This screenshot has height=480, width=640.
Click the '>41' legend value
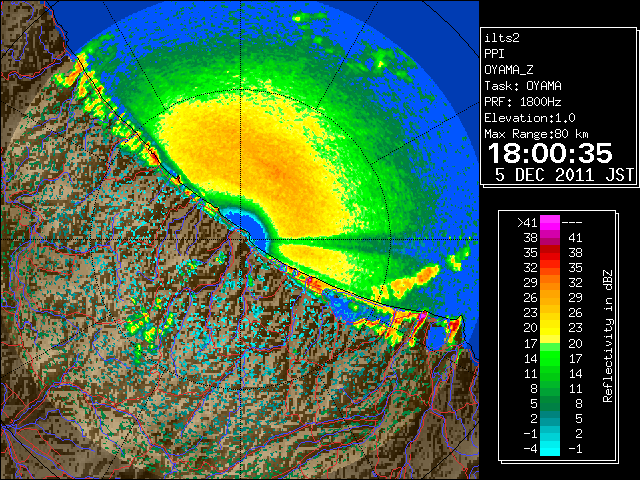[x=527, y=222]
